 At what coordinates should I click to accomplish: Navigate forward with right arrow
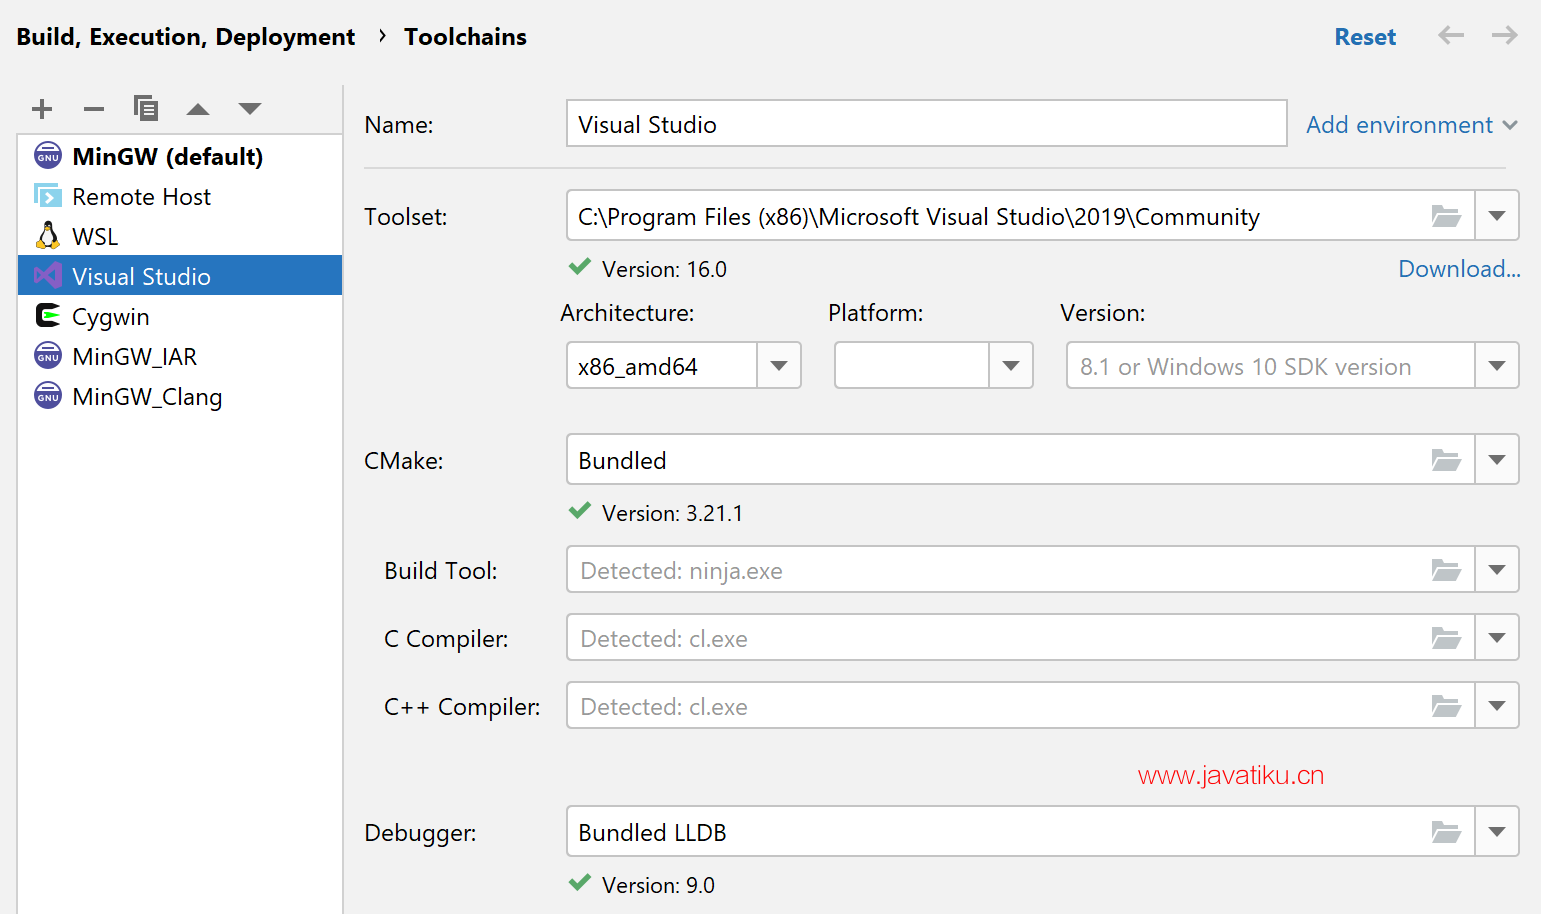coord(1505,36)
